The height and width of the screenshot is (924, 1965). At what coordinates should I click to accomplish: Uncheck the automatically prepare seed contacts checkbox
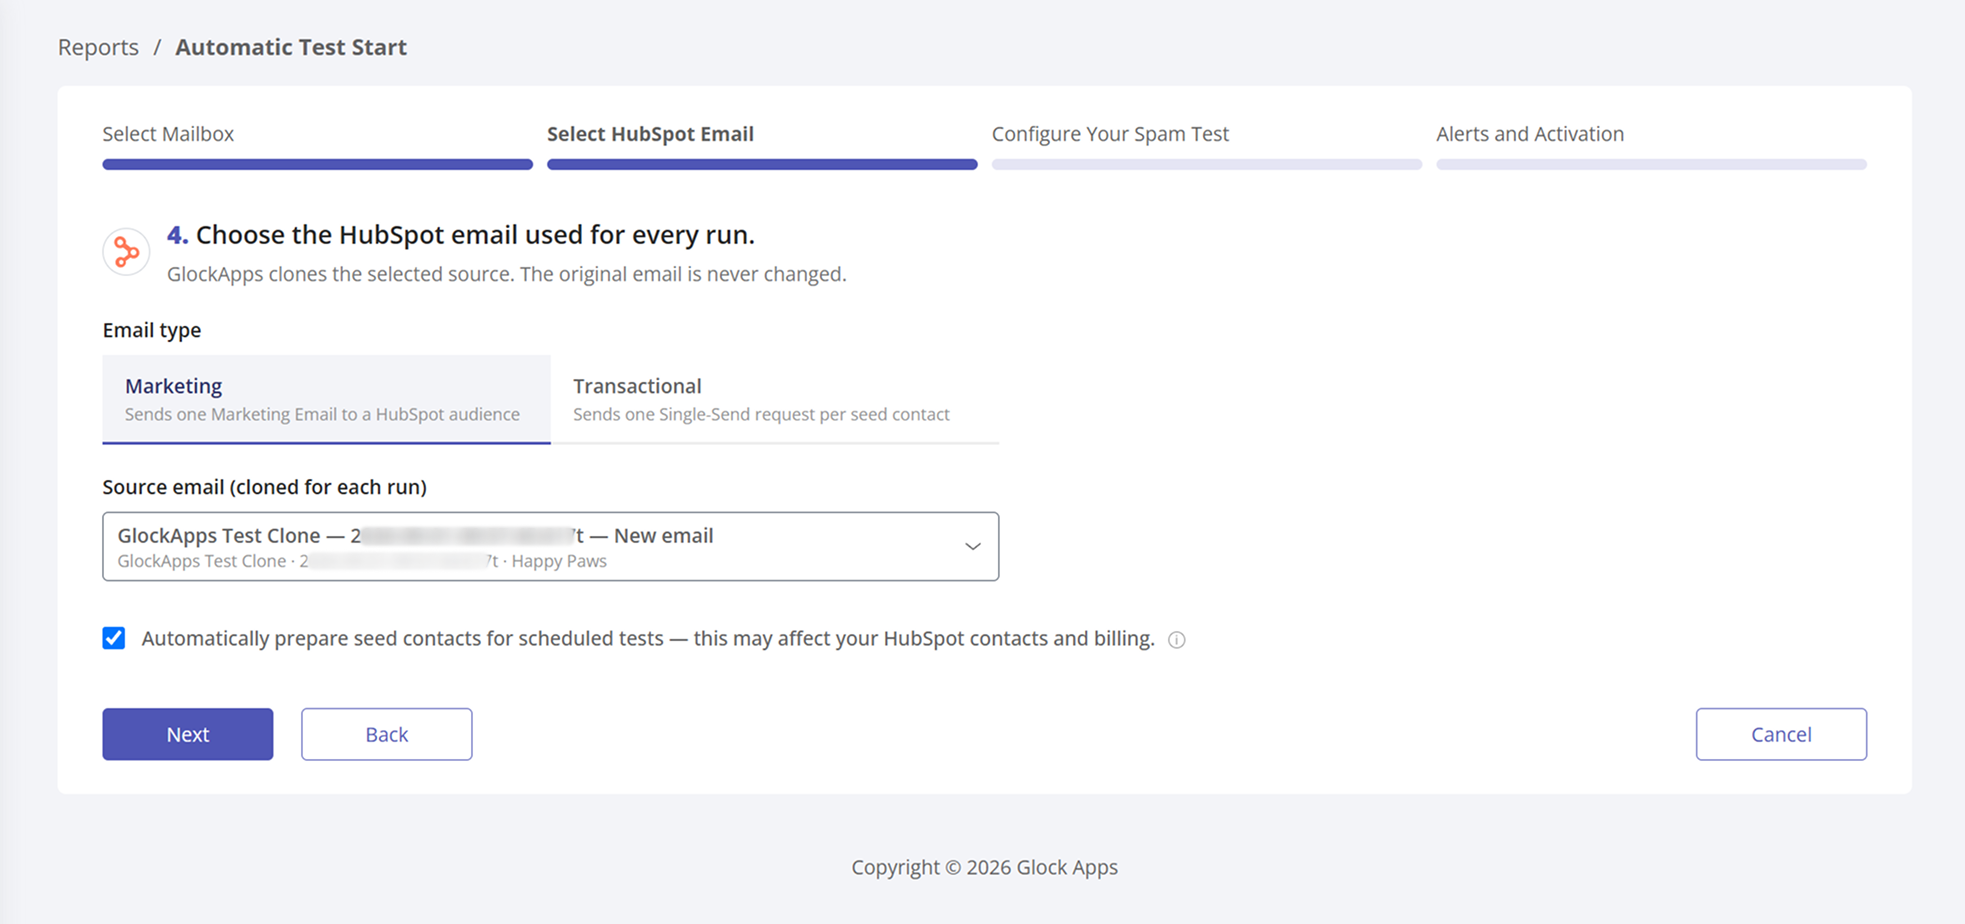click(x=114, y=638)
